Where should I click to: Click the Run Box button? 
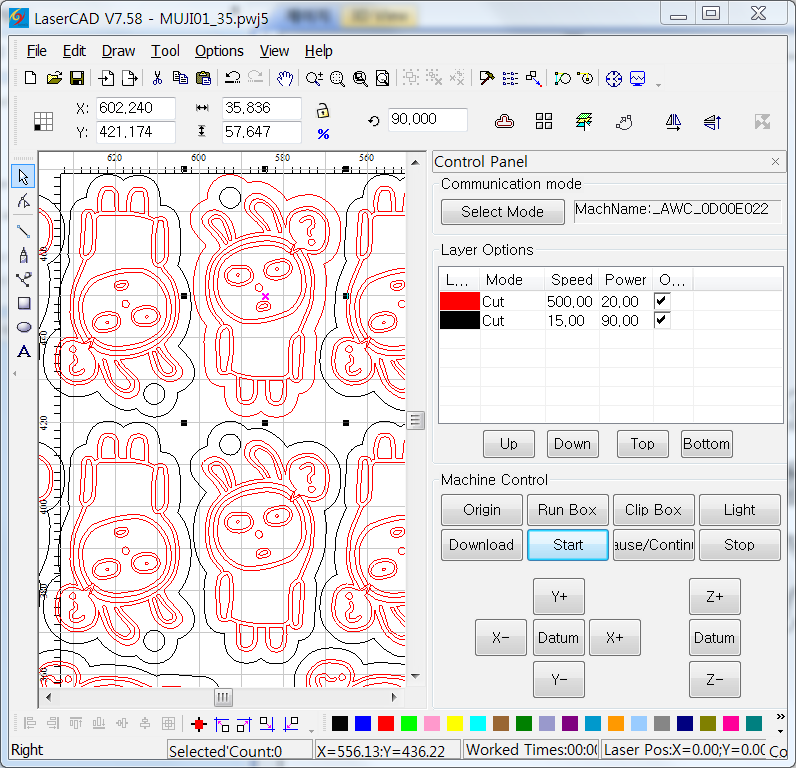pos(568,510)
